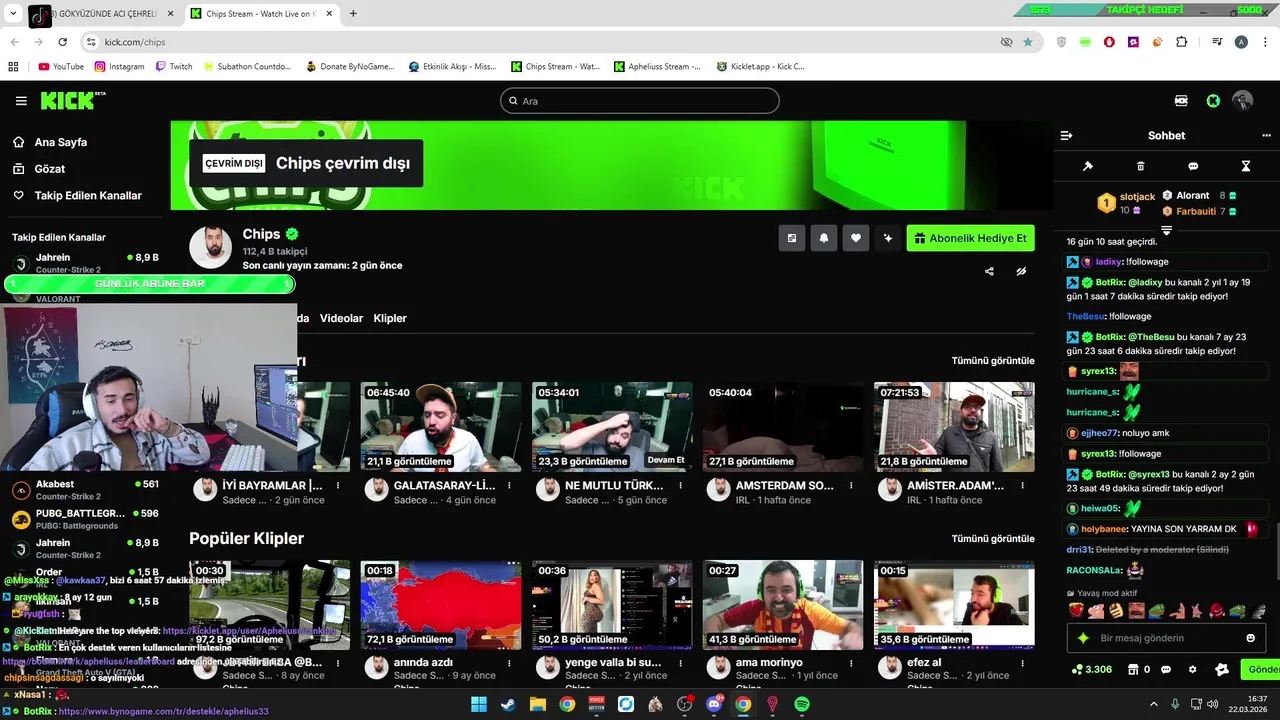
Task: Click the speech bubble icon below Sohbet
Action: (1193, 166)
